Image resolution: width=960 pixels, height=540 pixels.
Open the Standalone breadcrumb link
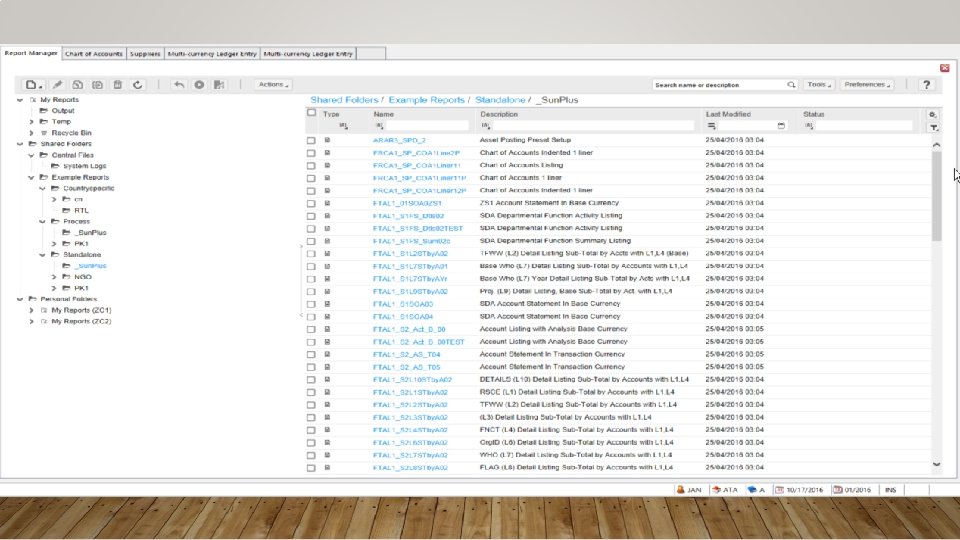500,100
